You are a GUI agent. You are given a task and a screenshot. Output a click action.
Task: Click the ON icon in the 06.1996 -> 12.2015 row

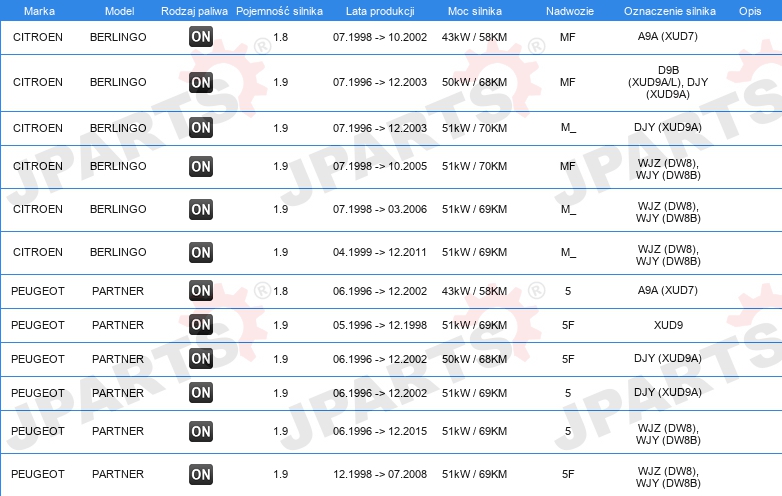tap(201, 431)
